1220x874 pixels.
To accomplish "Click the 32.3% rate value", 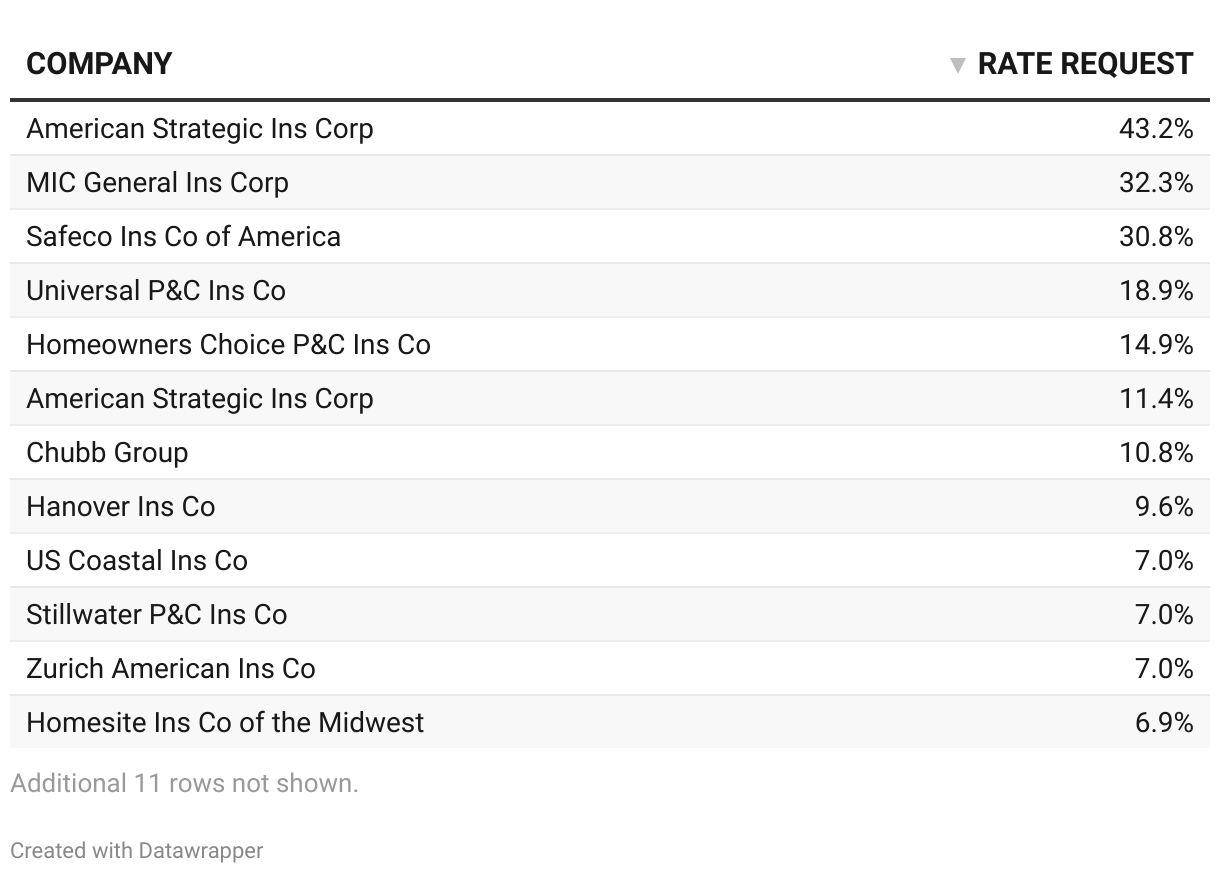I will [1156, 183].
